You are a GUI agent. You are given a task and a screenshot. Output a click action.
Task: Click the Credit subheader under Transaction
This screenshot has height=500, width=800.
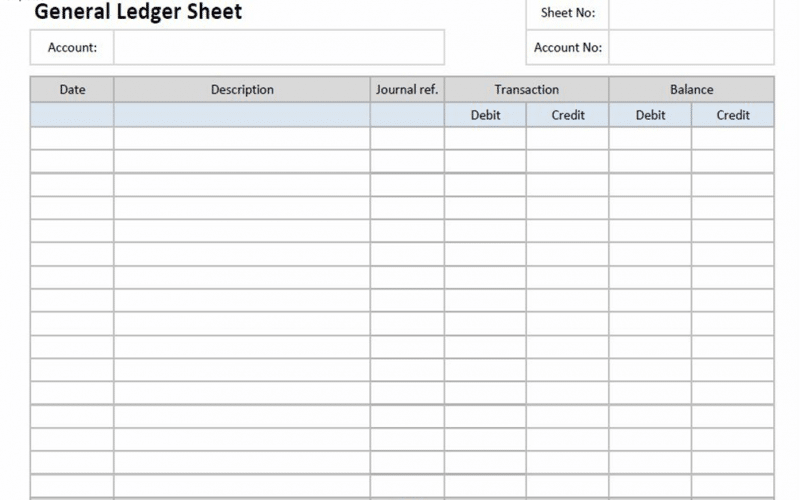[568, 115]
